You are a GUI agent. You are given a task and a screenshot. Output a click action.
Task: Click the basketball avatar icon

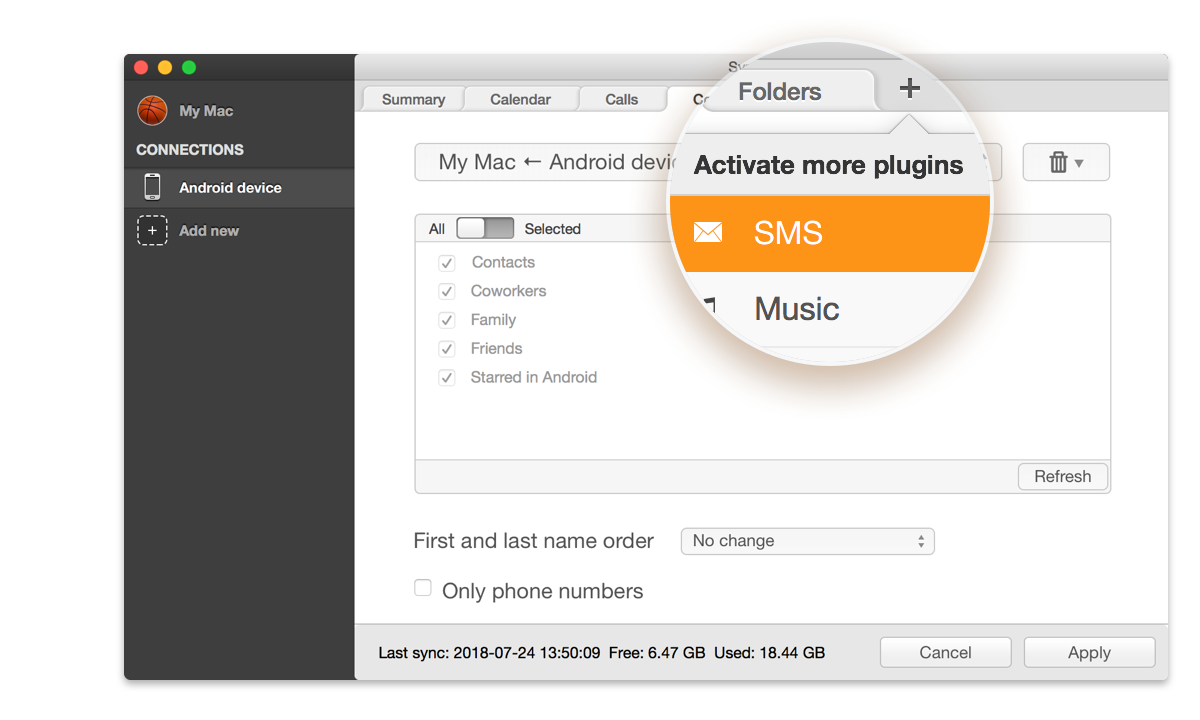point(152,110)
